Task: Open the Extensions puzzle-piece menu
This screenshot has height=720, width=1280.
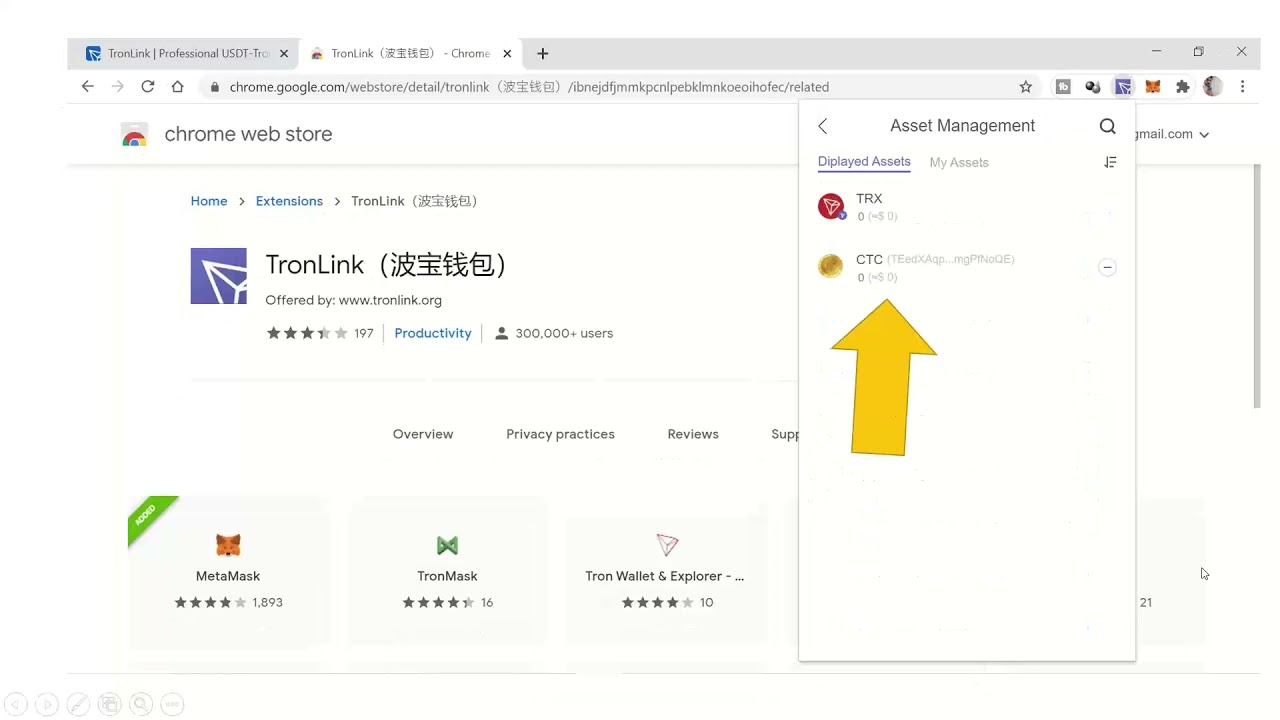Action: pyautogui.click(x=1183, y=87)
